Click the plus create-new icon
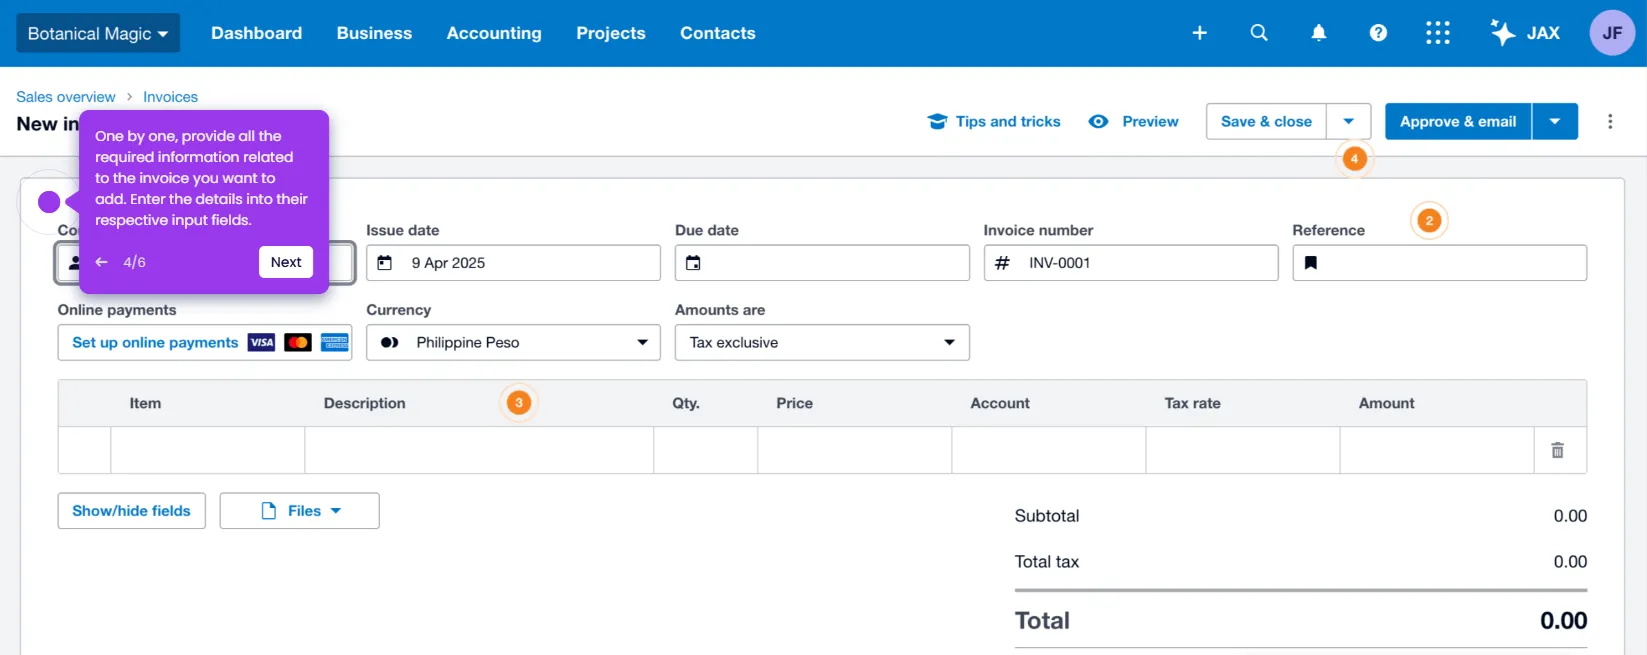 (1200, 33)
